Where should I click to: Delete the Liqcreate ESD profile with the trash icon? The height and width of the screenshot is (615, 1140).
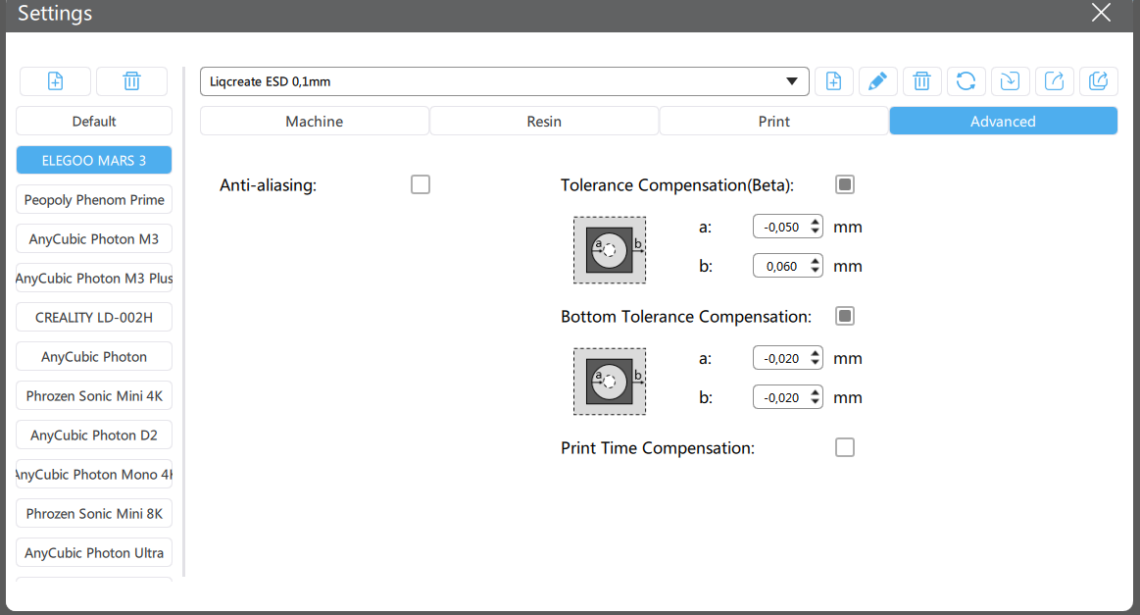coord(922,81)
